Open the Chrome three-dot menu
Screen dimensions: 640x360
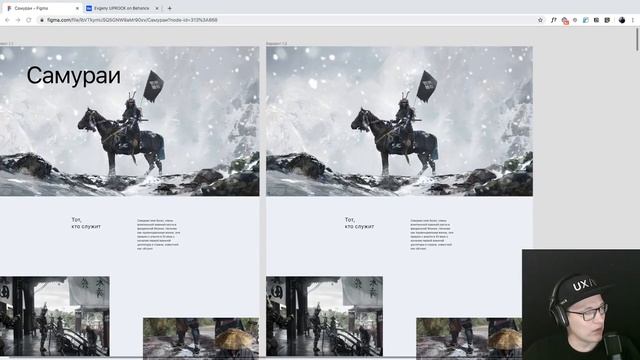click(633, 20)
